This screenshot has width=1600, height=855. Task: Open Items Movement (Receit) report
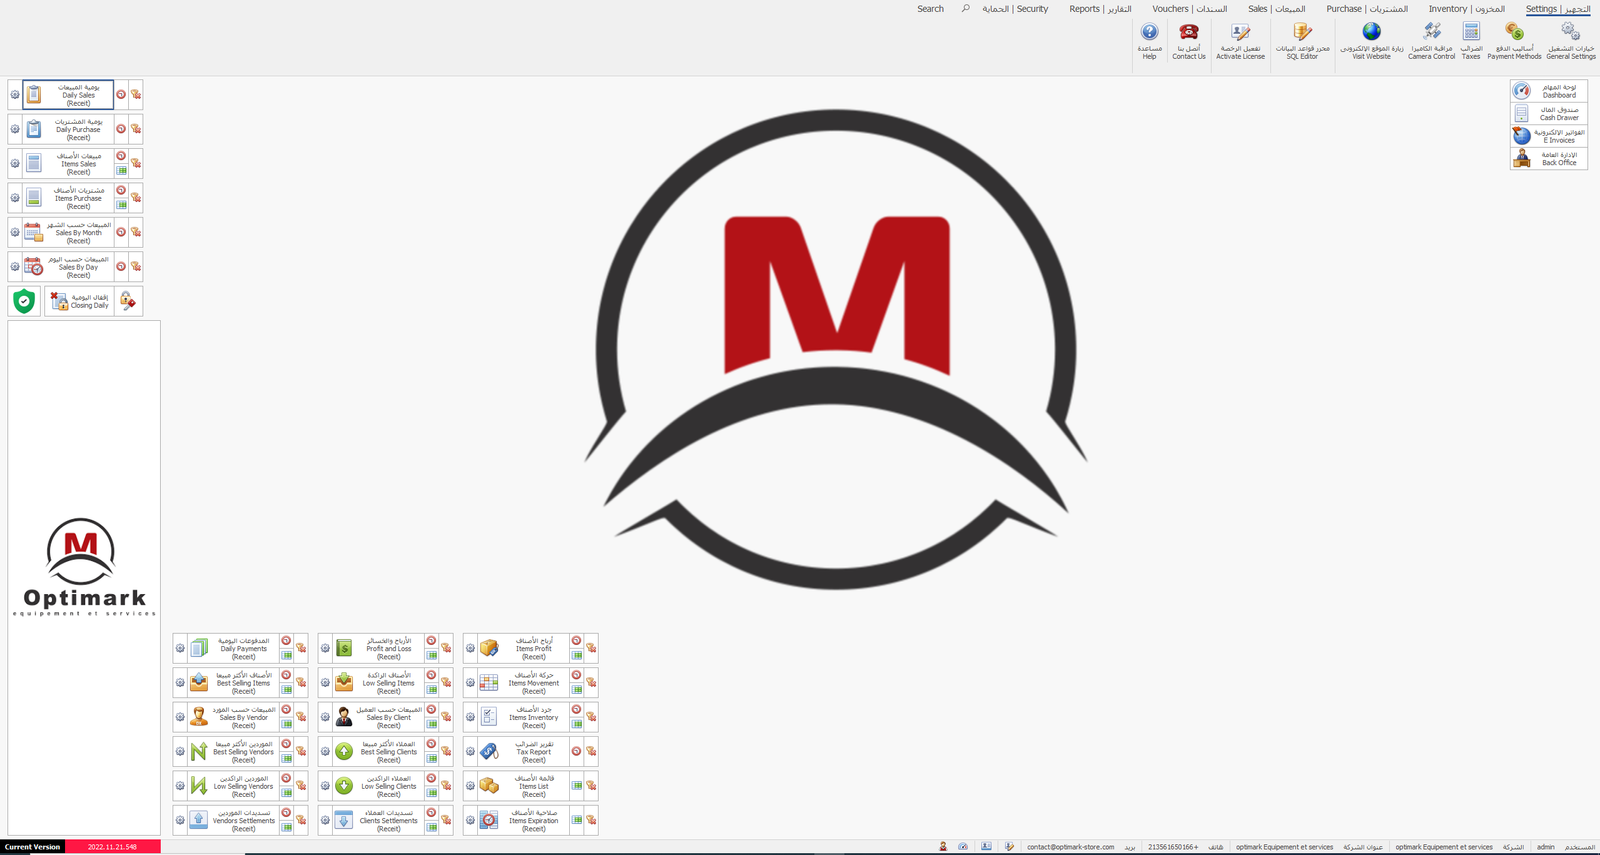[523, 683]
